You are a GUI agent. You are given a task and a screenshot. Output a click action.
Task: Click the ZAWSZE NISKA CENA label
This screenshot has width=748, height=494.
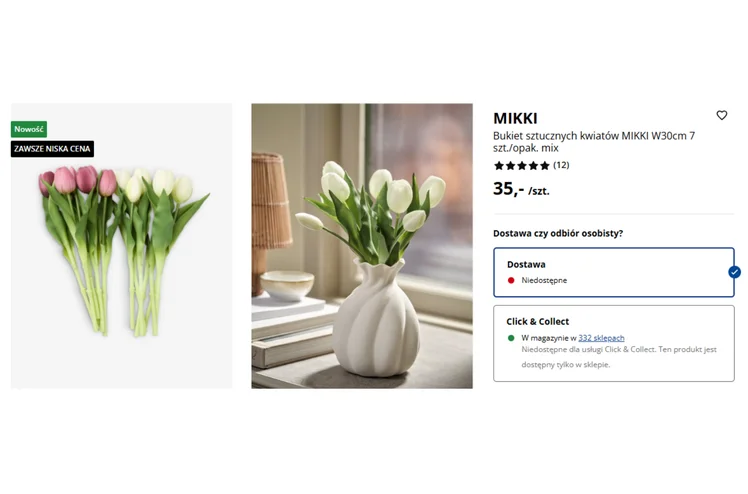tap(52, 149)
